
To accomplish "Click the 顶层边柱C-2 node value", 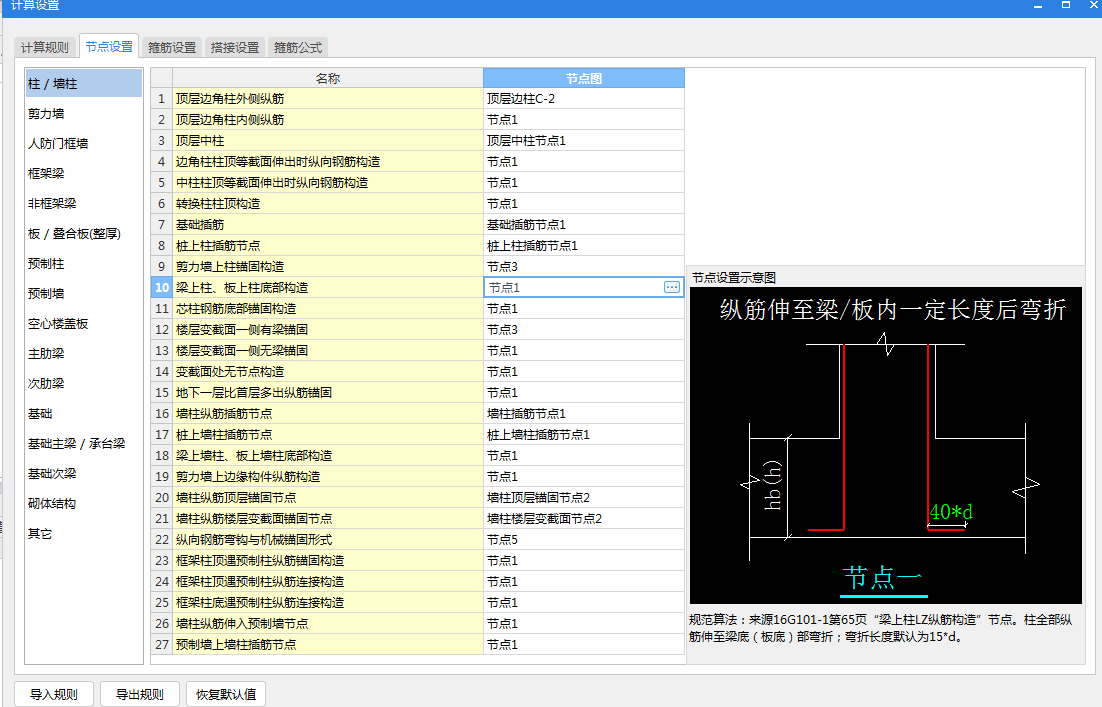I will click(584, 98).
